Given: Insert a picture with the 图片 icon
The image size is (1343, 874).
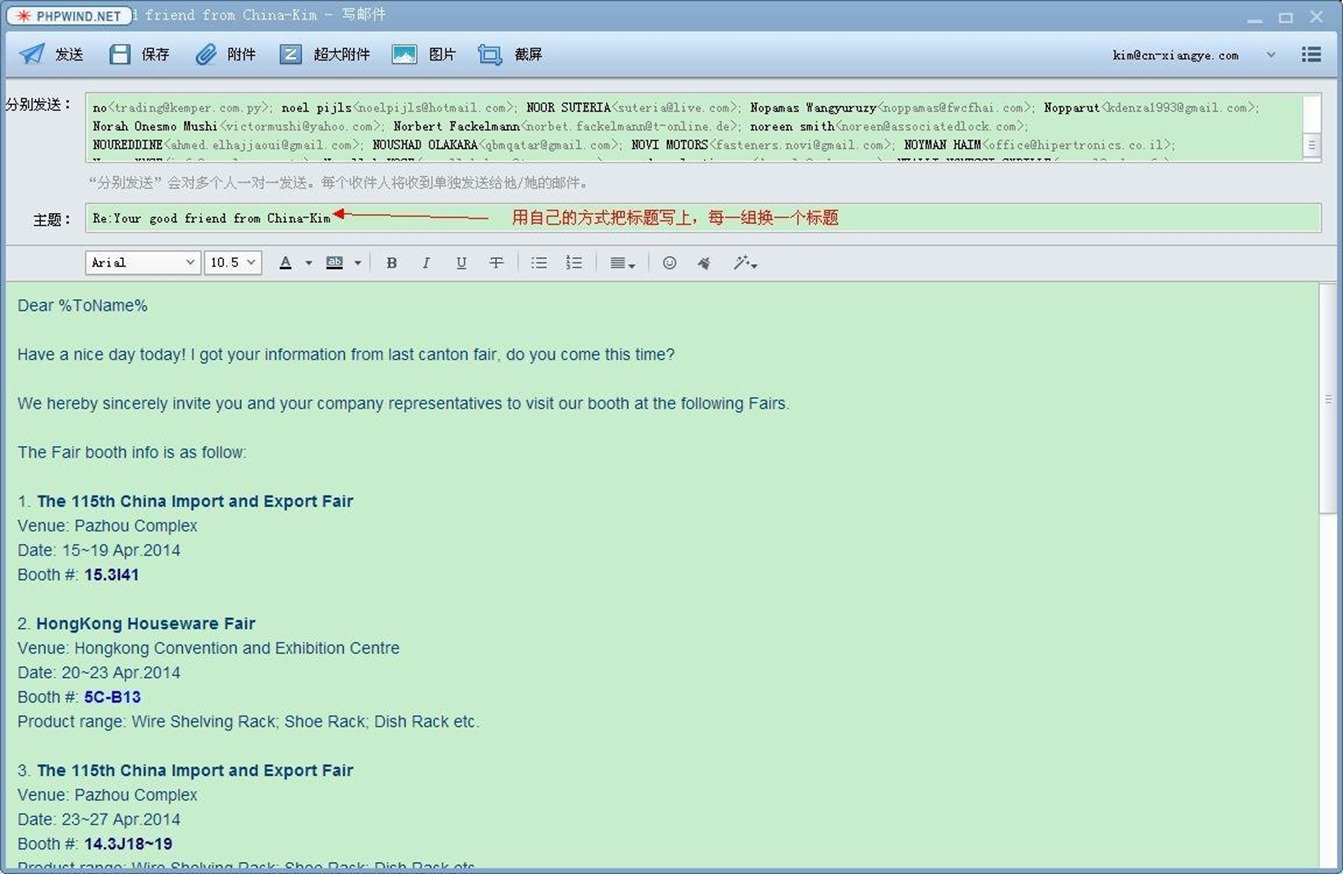Looking at the screenshot, I should coord(404,55).
